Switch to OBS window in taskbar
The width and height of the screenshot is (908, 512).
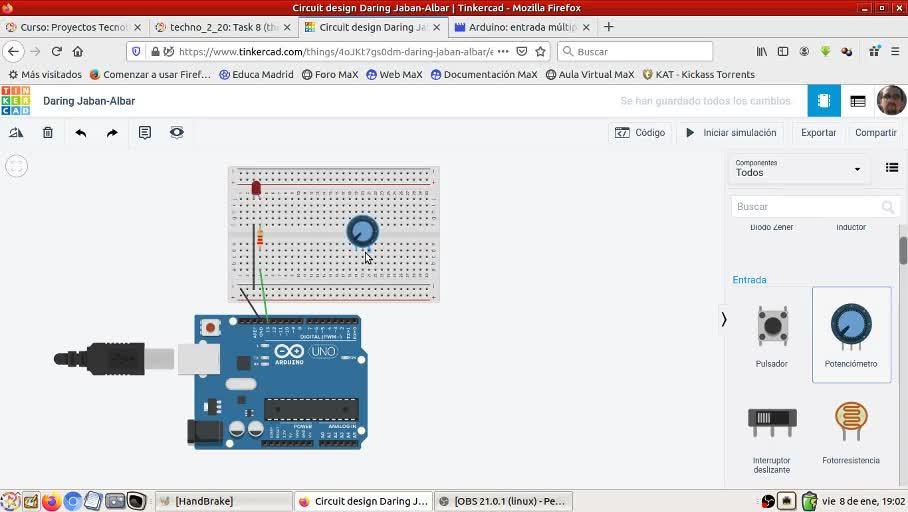click(x=503, y=501)
